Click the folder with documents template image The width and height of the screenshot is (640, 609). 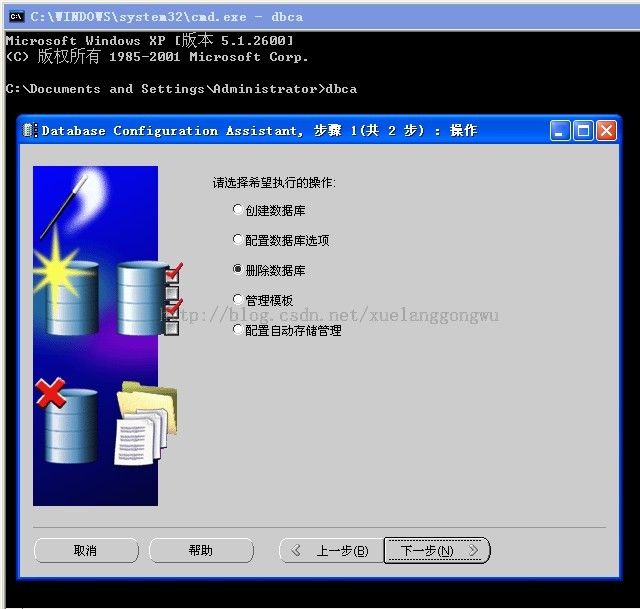click(x=146, y=423)
